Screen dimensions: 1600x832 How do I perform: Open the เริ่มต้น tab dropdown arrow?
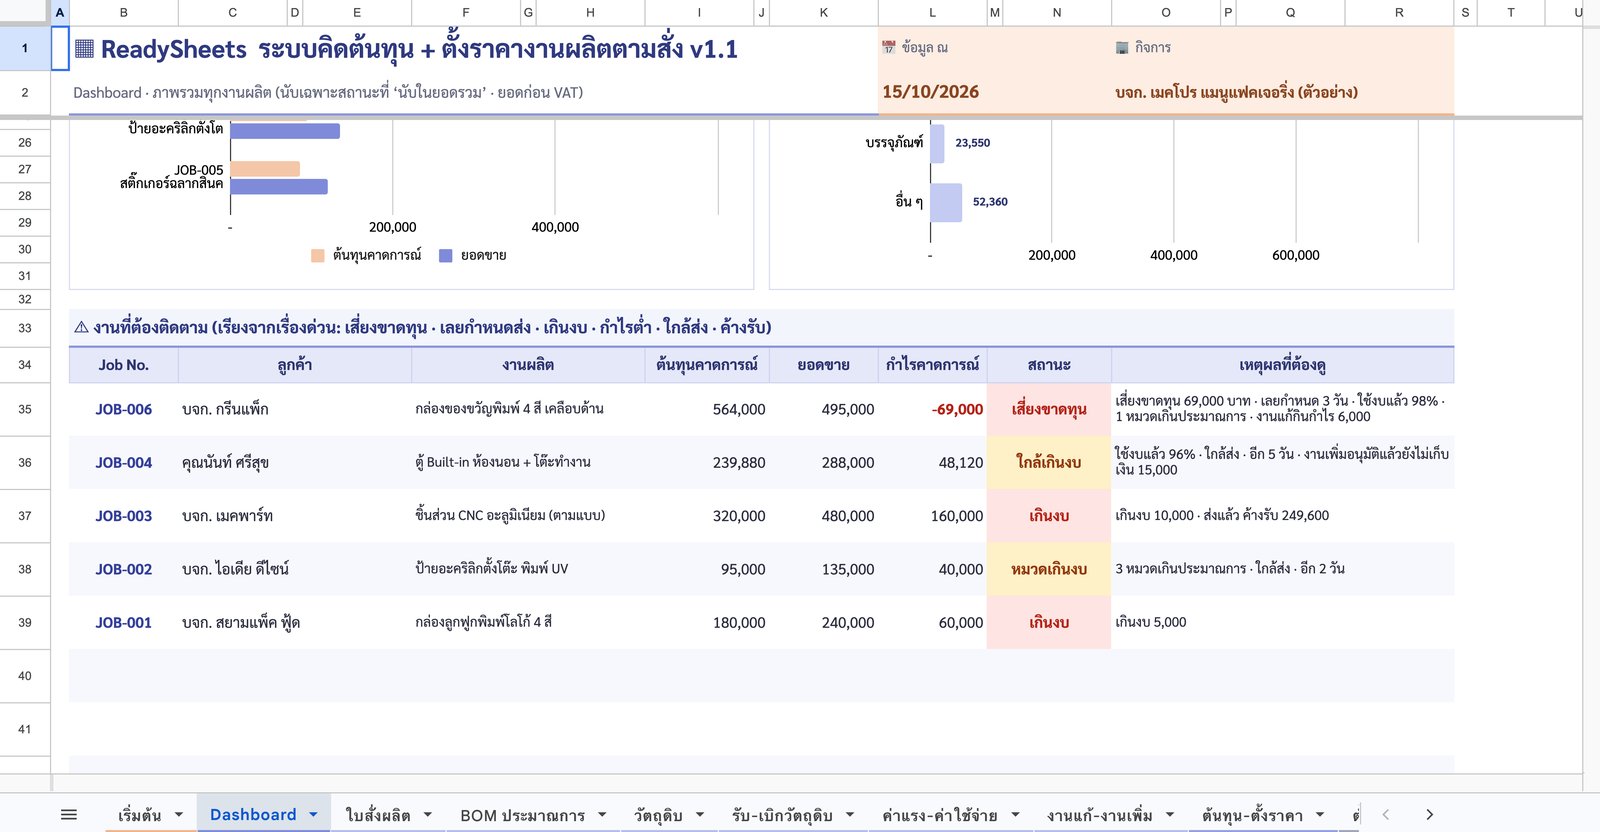click(x=179, y=815)
